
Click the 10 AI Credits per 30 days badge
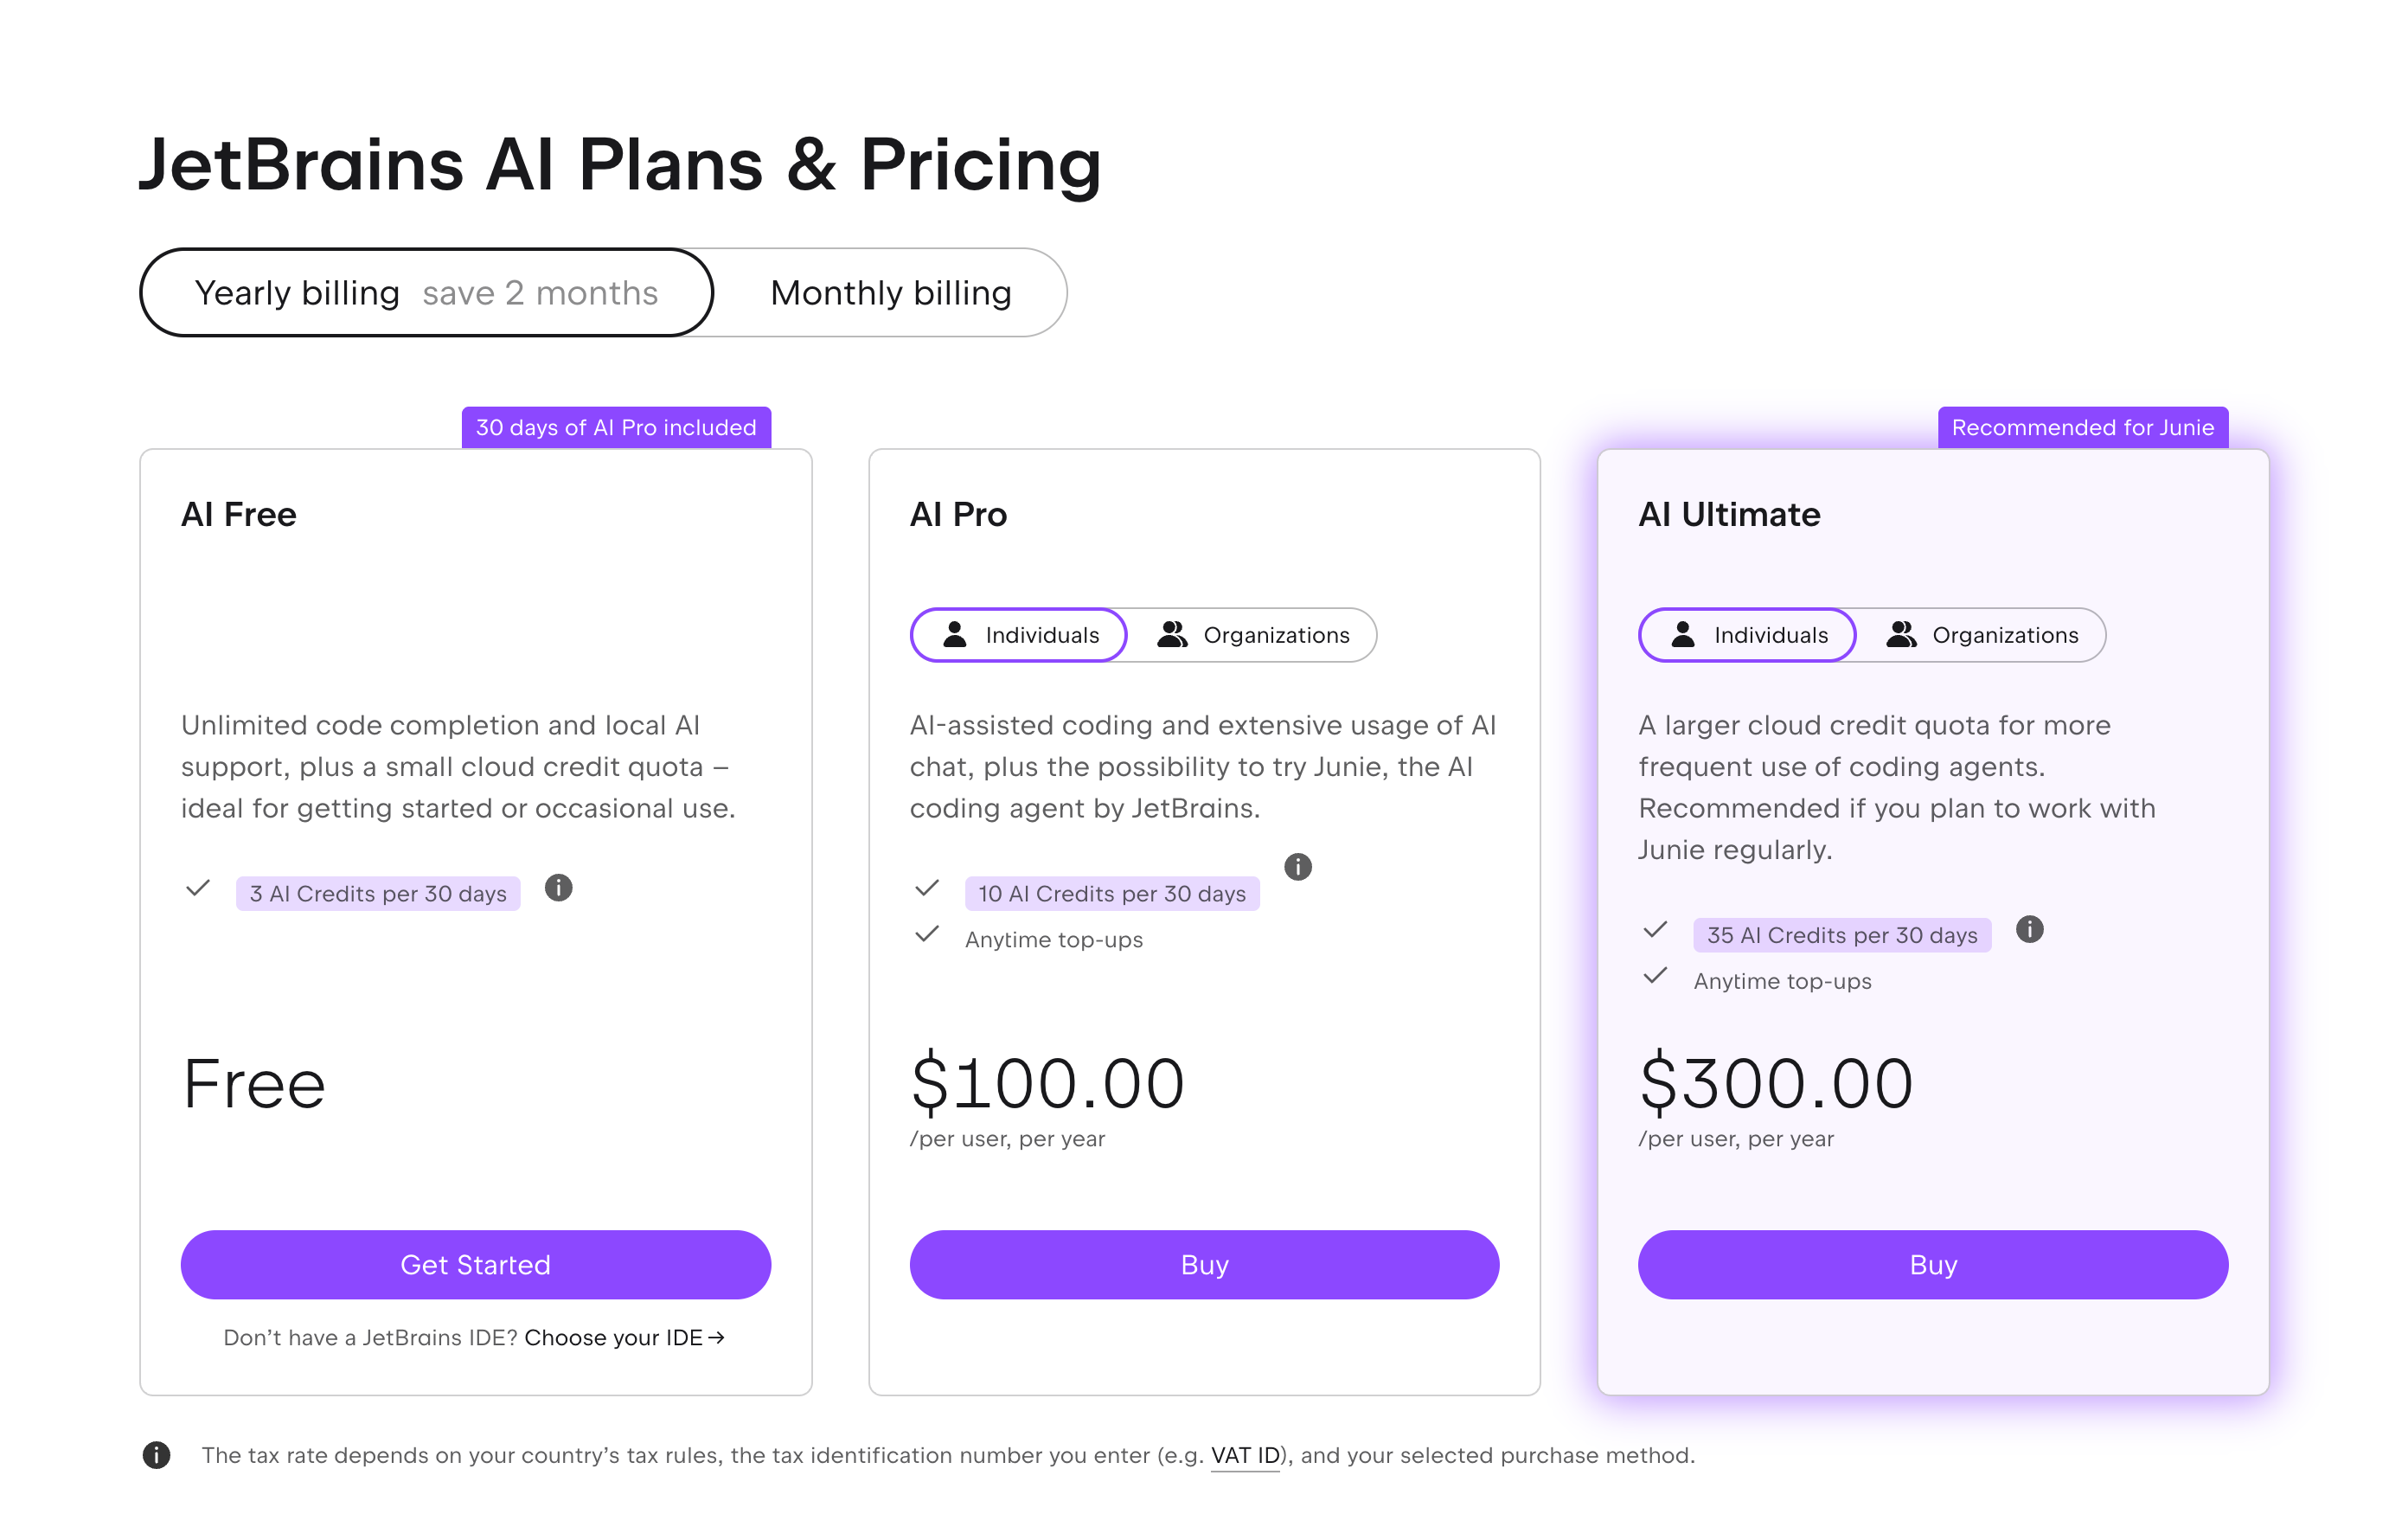1111,894
